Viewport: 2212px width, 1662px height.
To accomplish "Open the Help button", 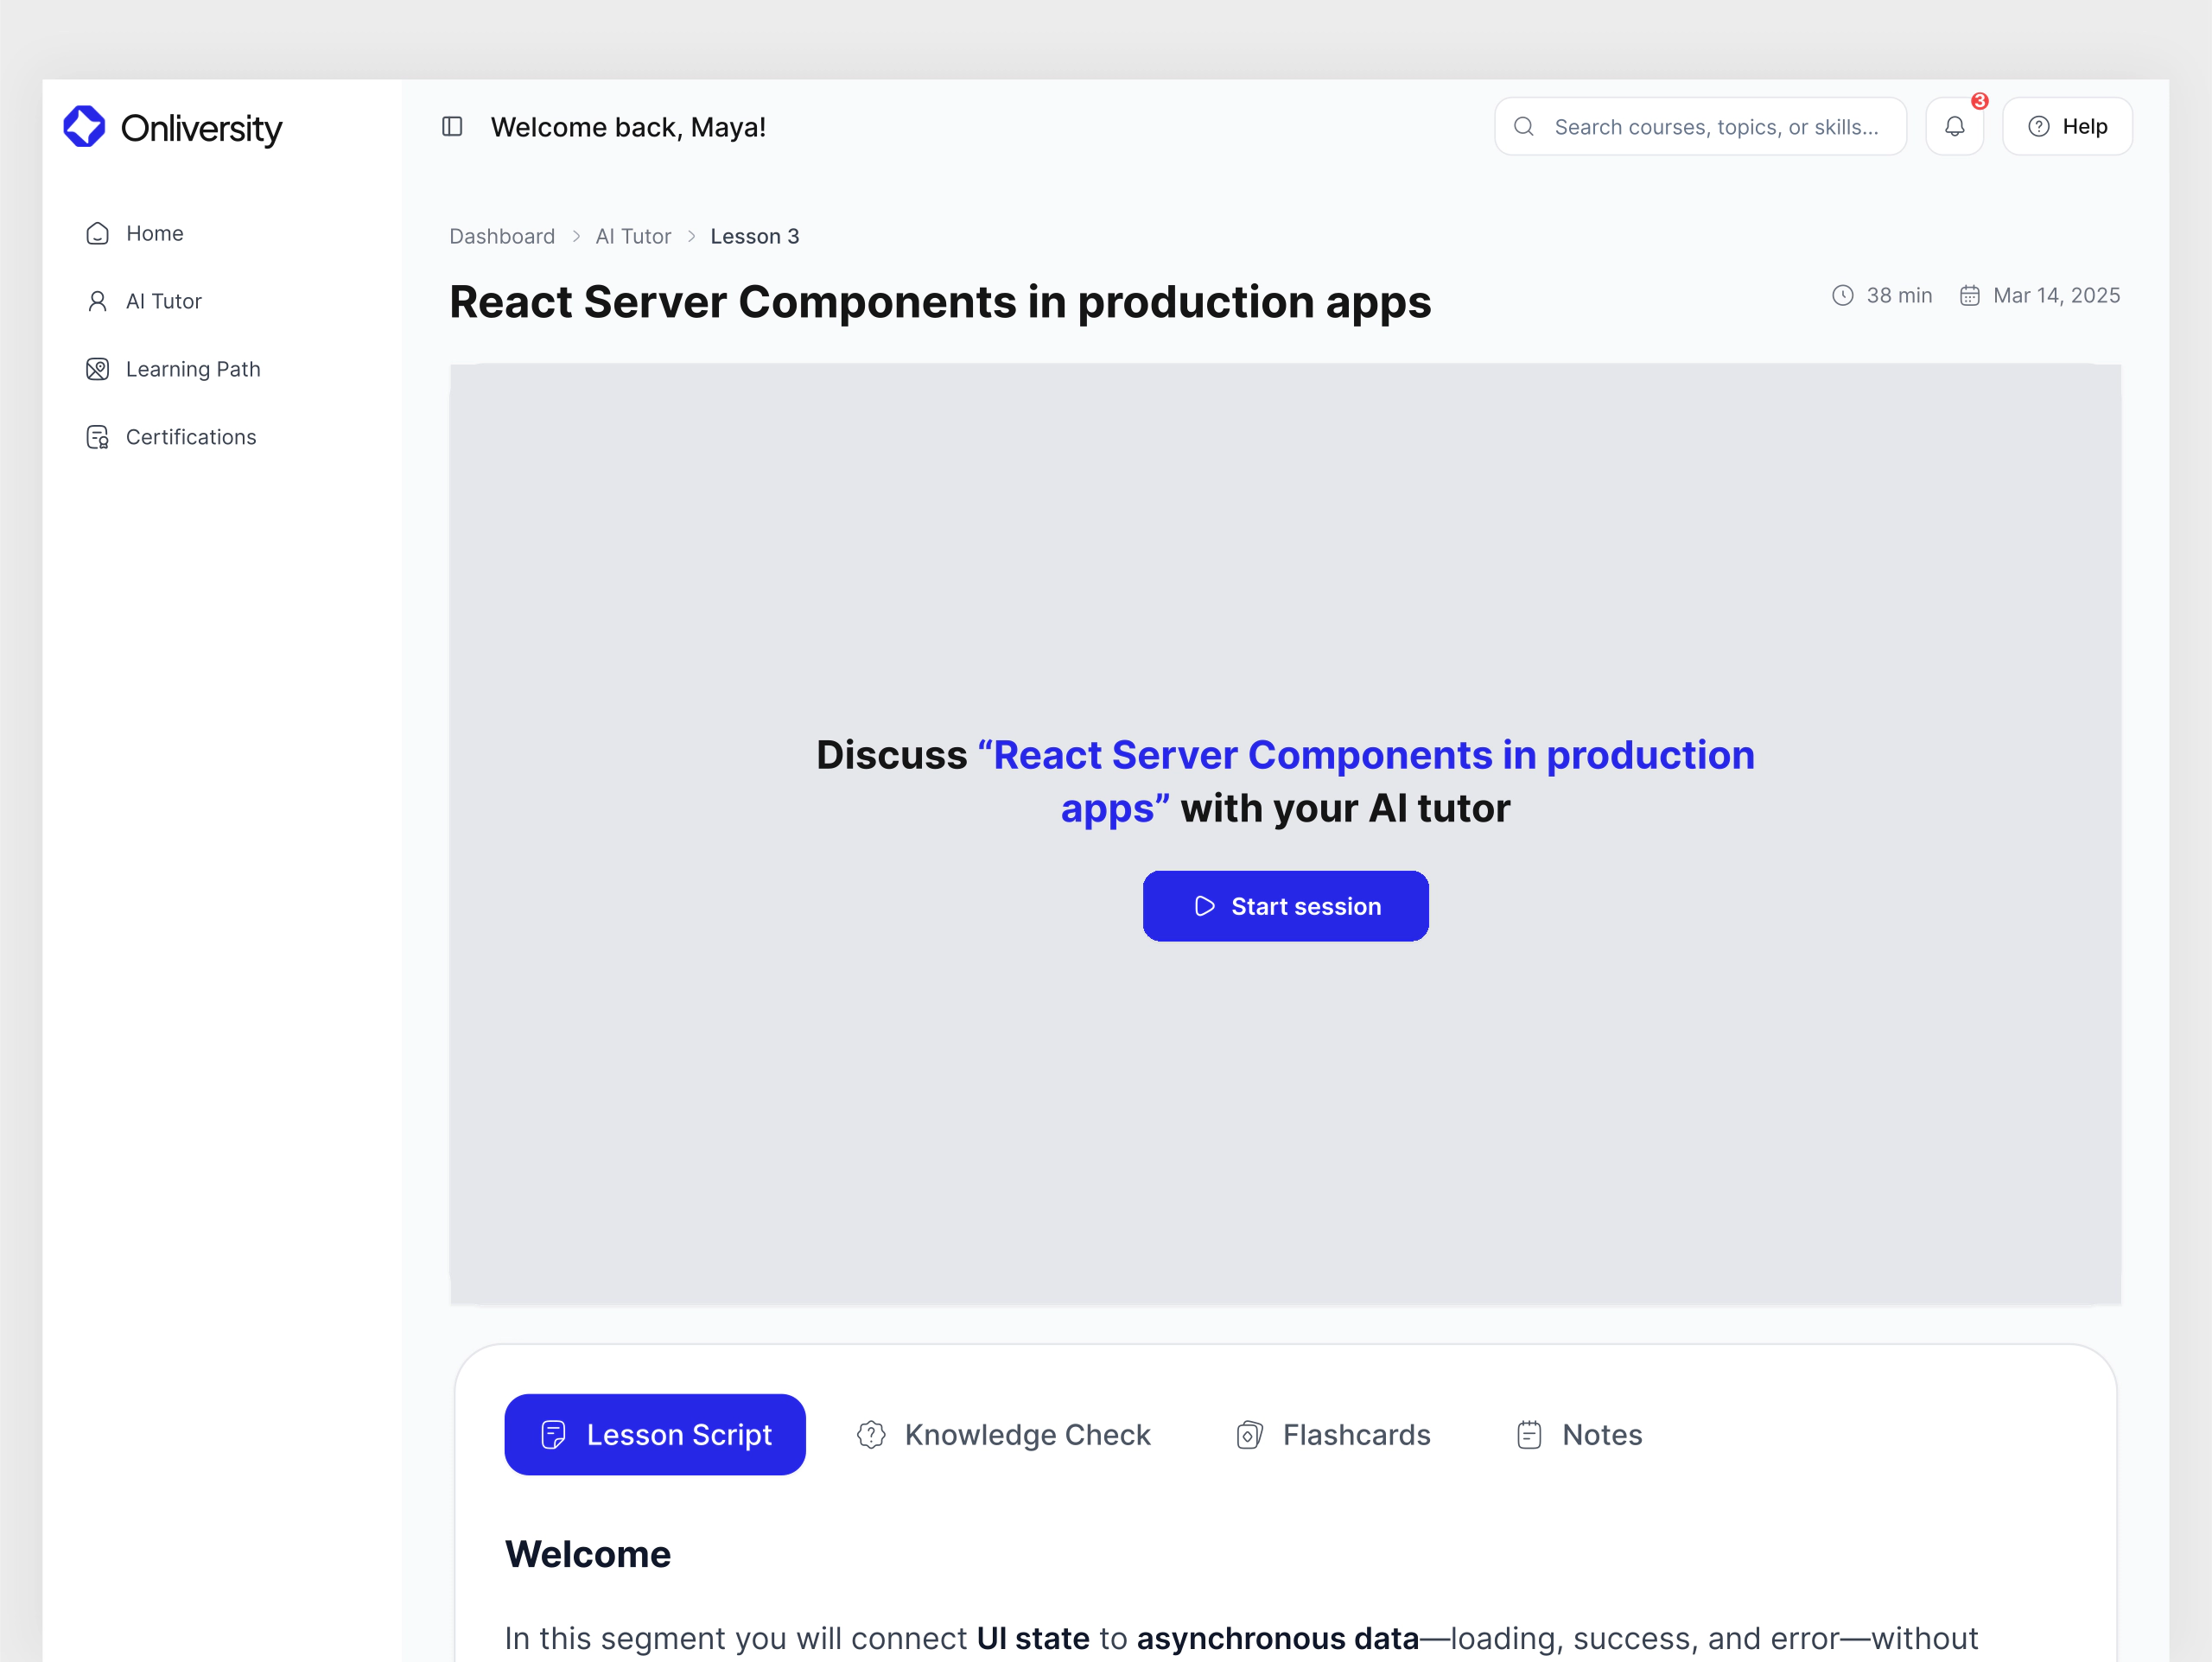I will pos(2067,126).
